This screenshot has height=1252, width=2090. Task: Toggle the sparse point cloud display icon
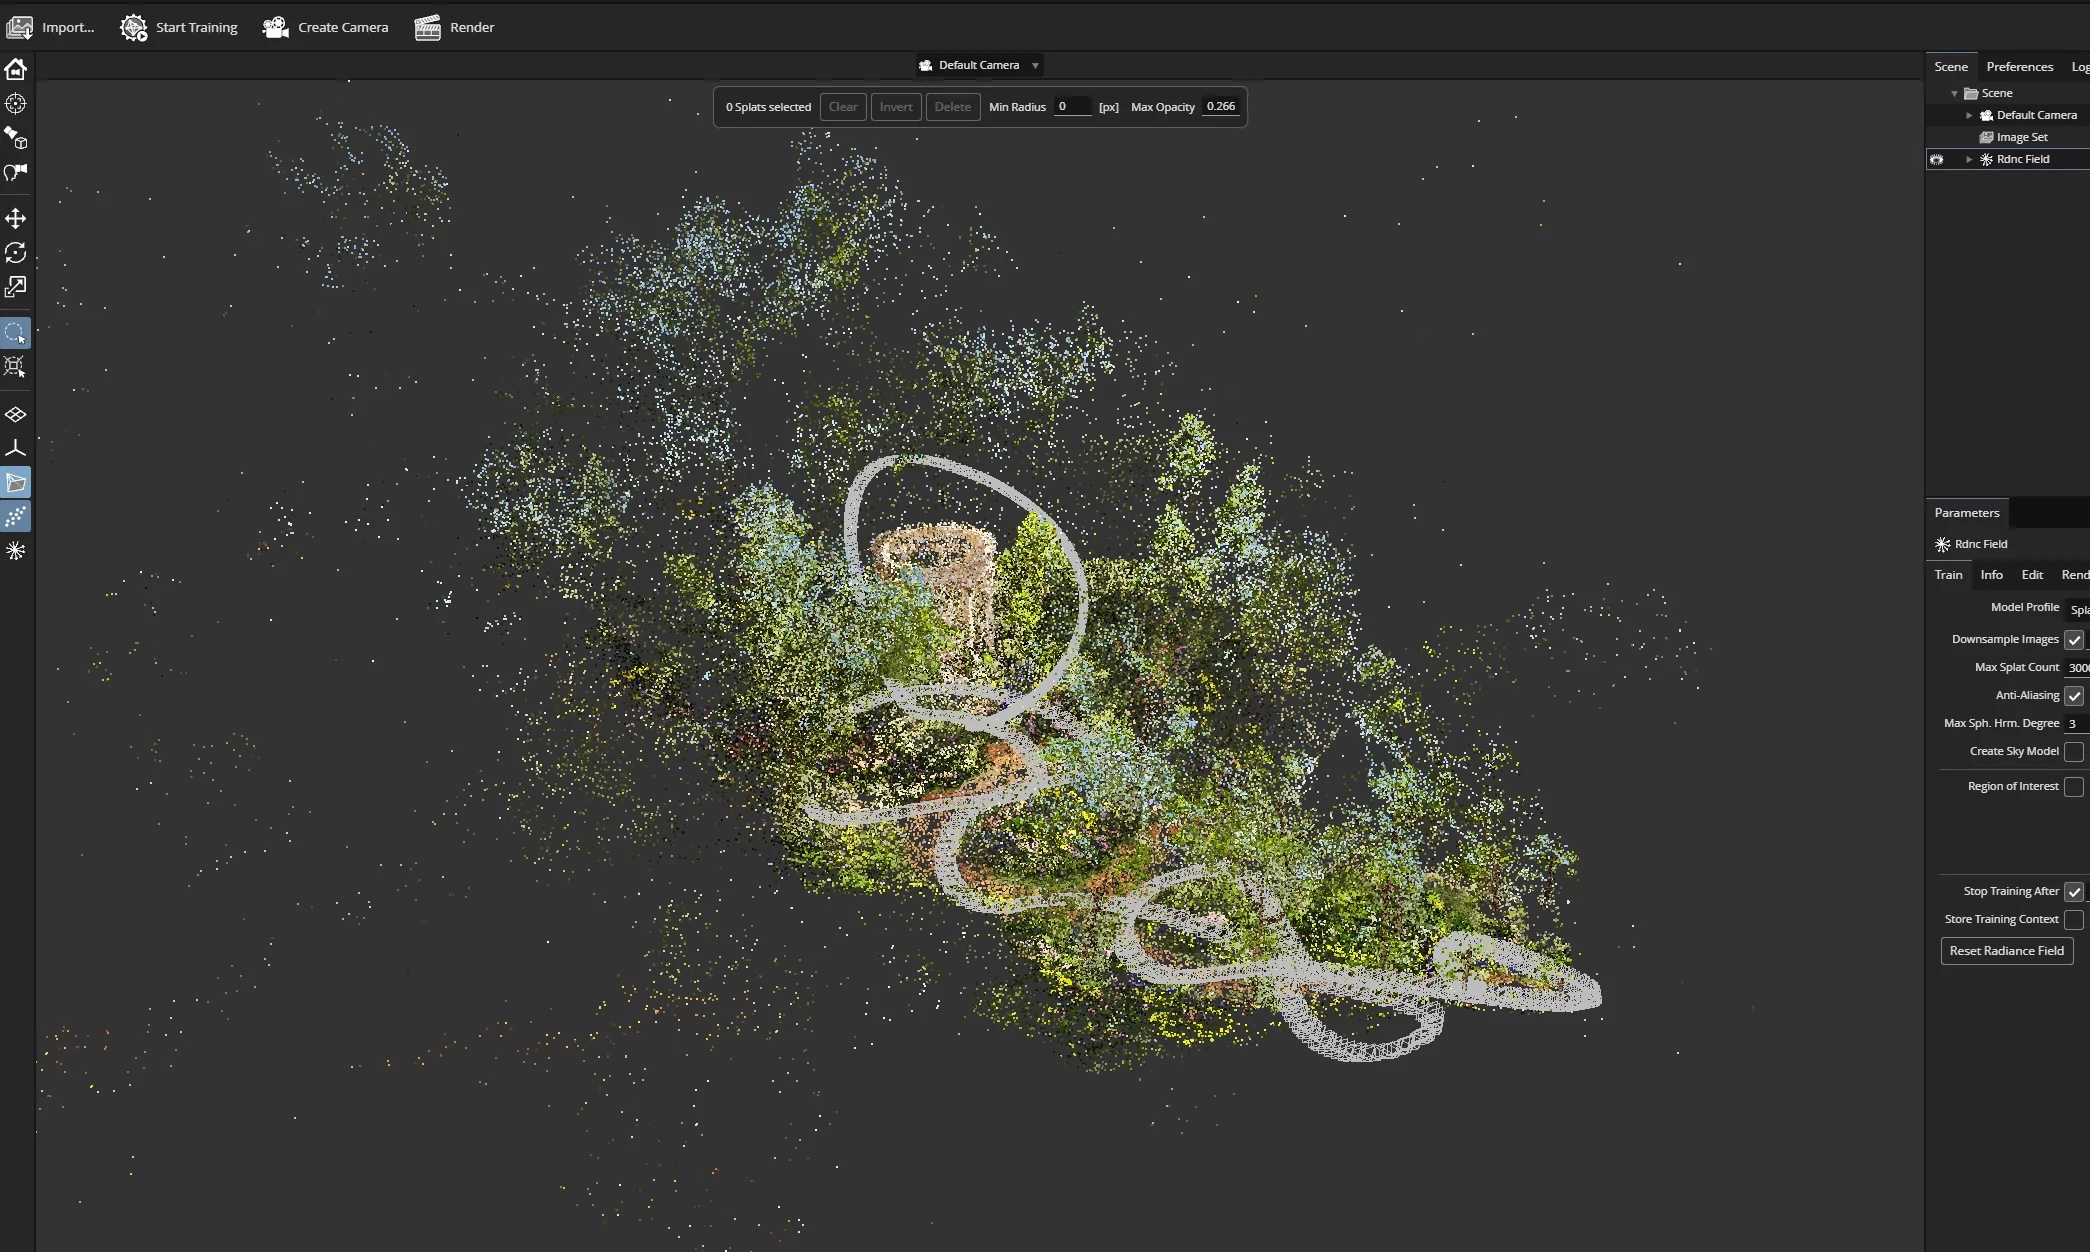[x=15, y=517]
